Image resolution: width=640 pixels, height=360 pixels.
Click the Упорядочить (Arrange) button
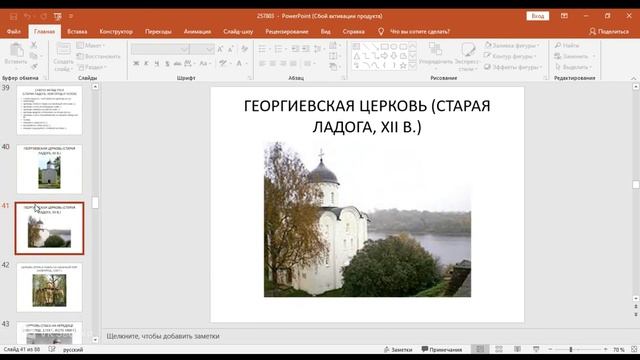point(436,55)
